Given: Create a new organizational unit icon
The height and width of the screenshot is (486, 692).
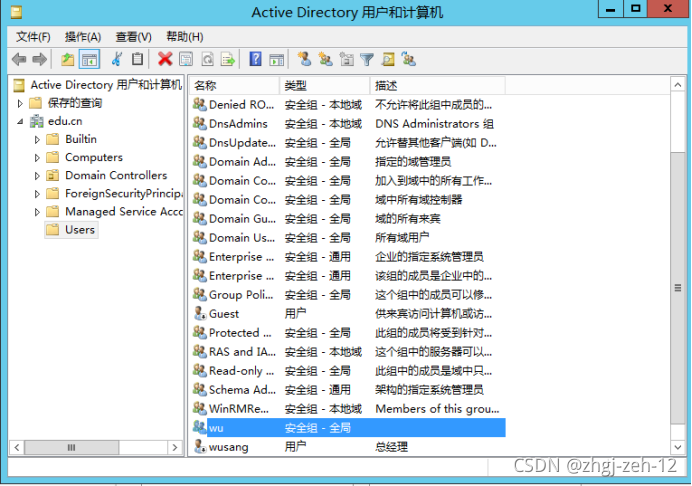Looking at the screenshot, I should 346,59.
